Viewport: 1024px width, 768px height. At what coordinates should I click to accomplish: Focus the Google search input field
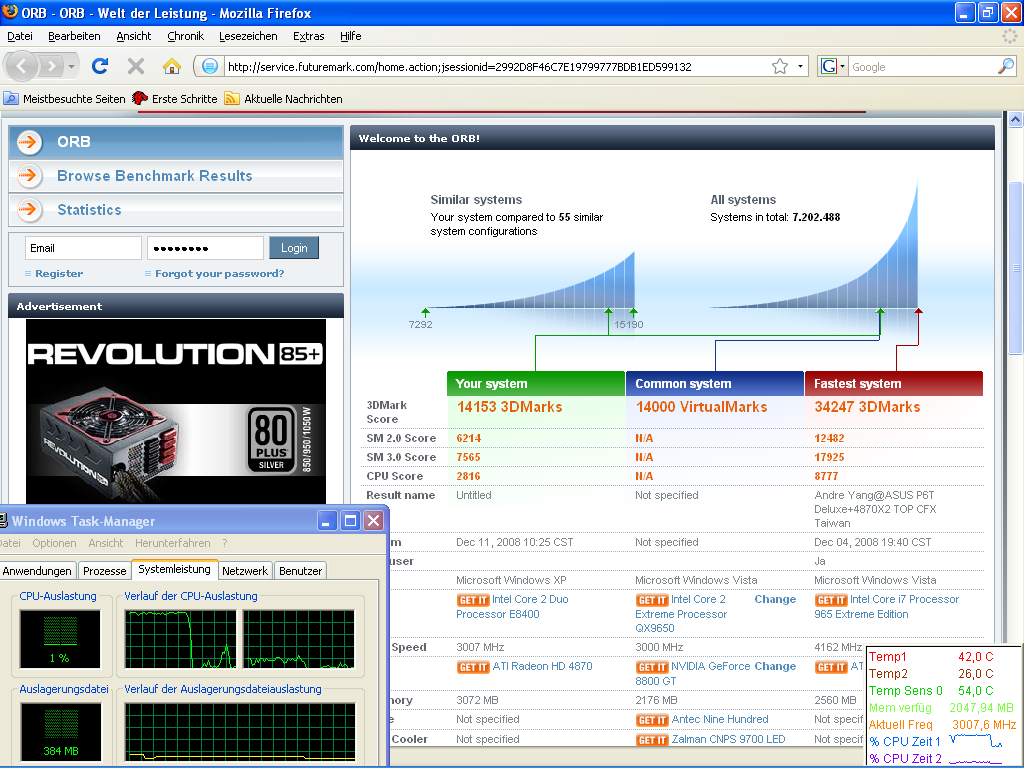(x=922, y=67)
